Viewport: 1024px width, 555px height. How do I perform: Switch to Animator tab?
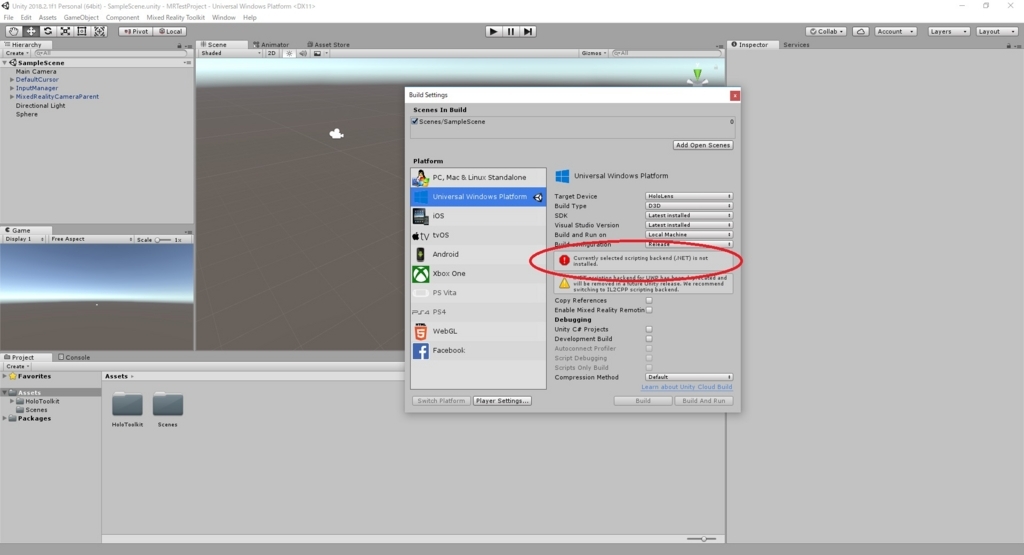271,45
